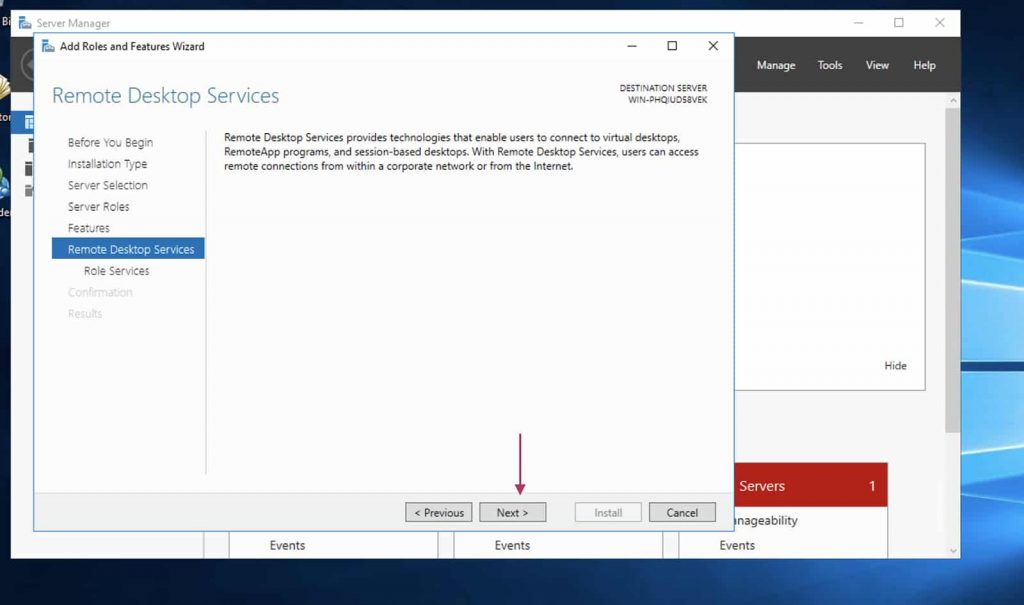1024x605 pixels.
Task: Select Role Services under Remote Desktop Services
Action: pyautogui.click(x=116, y=271)
